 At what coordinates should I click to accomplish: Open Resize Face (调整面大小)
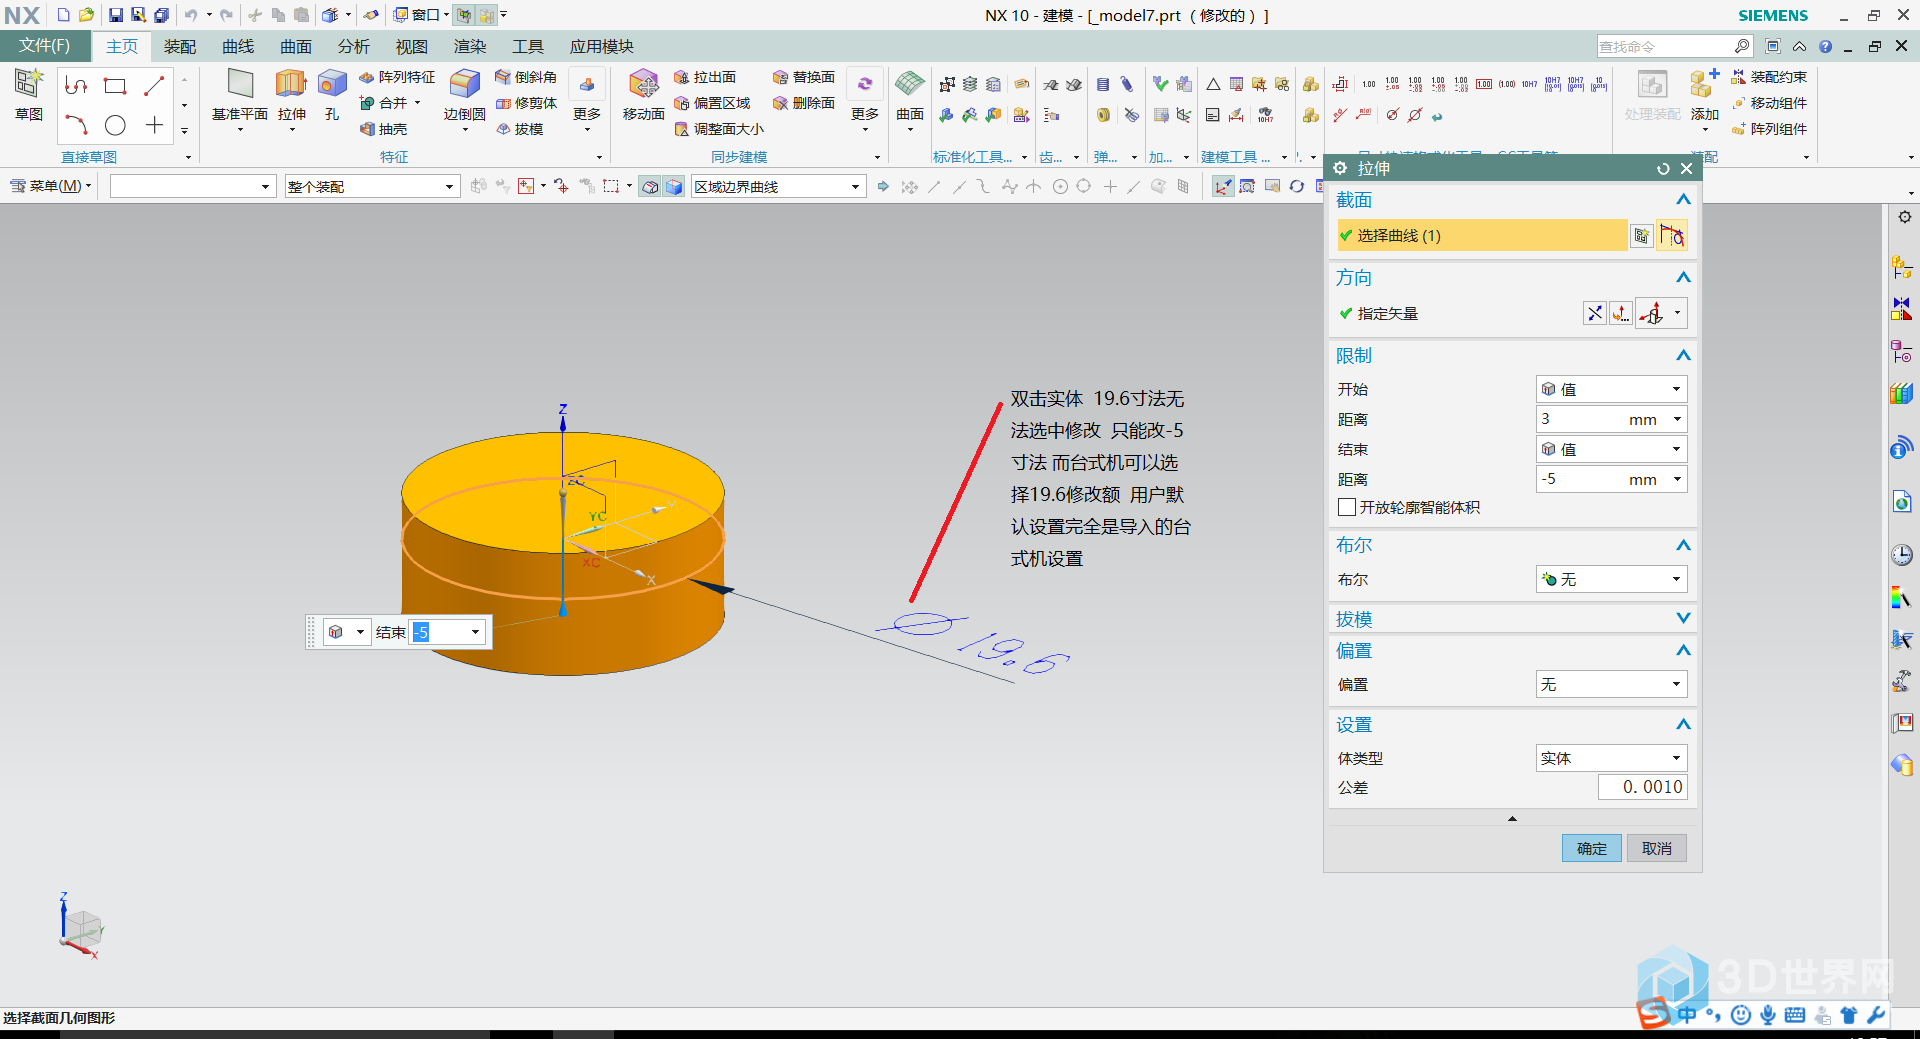tap(719, 129)
